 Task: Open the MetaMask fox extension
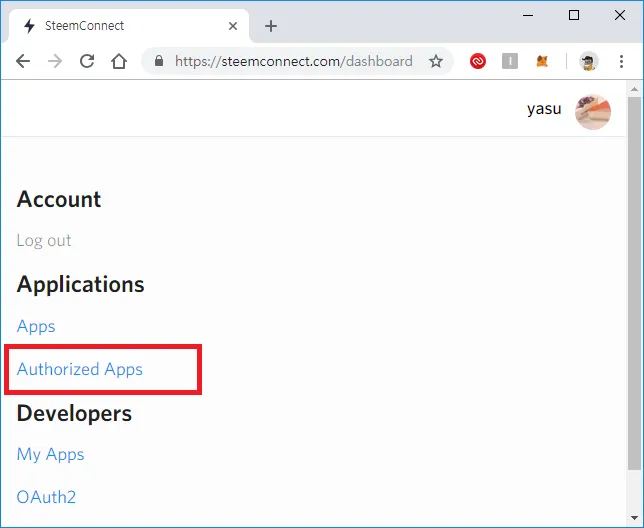pyautogui.click(x=542, y=62)
